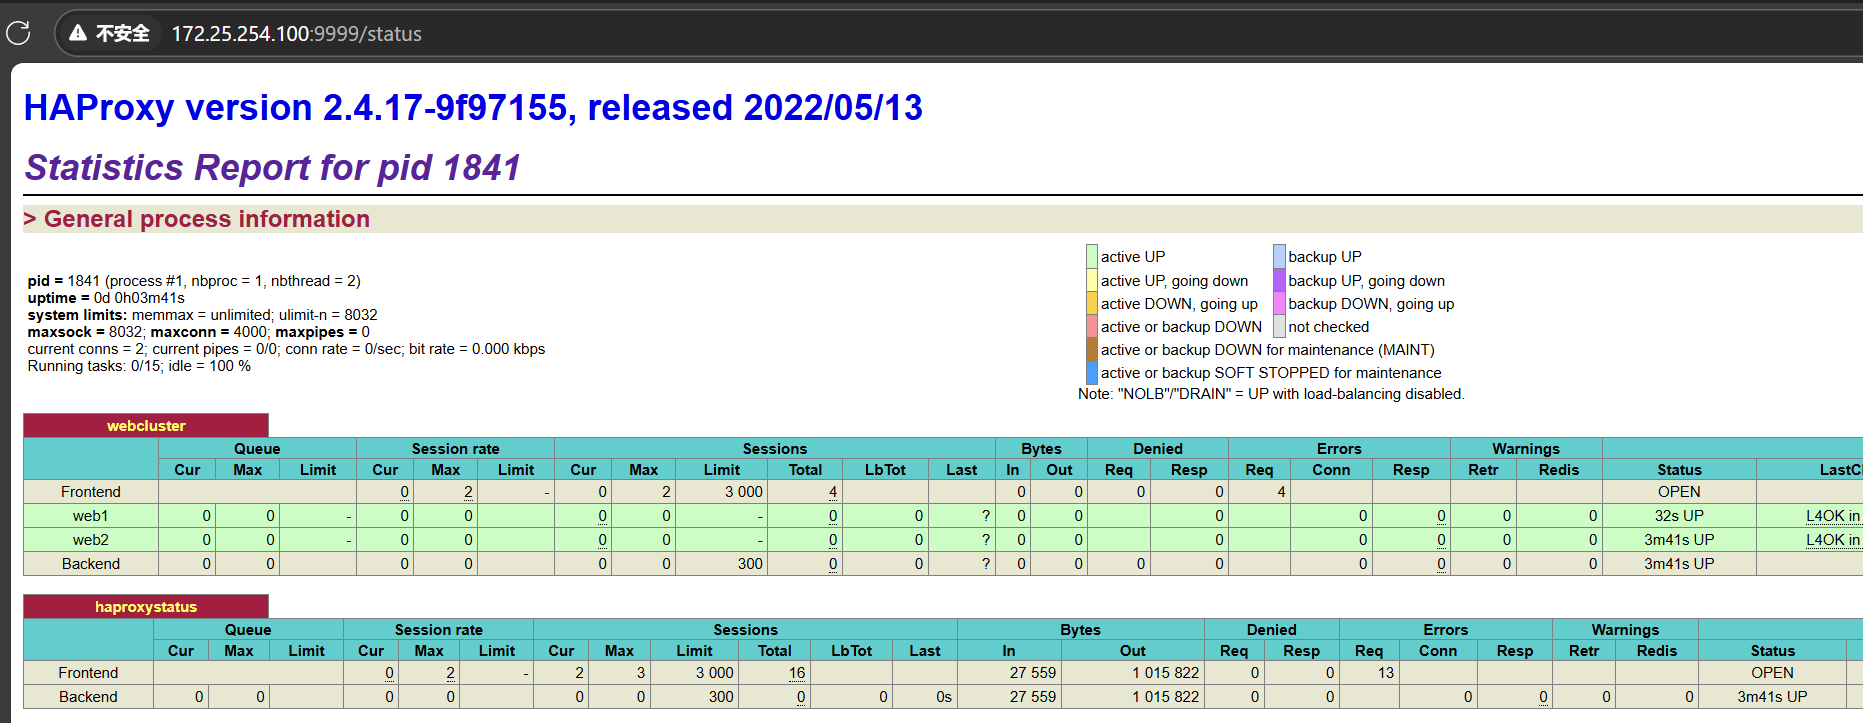Click haproxystatus Frontend session rate max 2

[450, 673]
